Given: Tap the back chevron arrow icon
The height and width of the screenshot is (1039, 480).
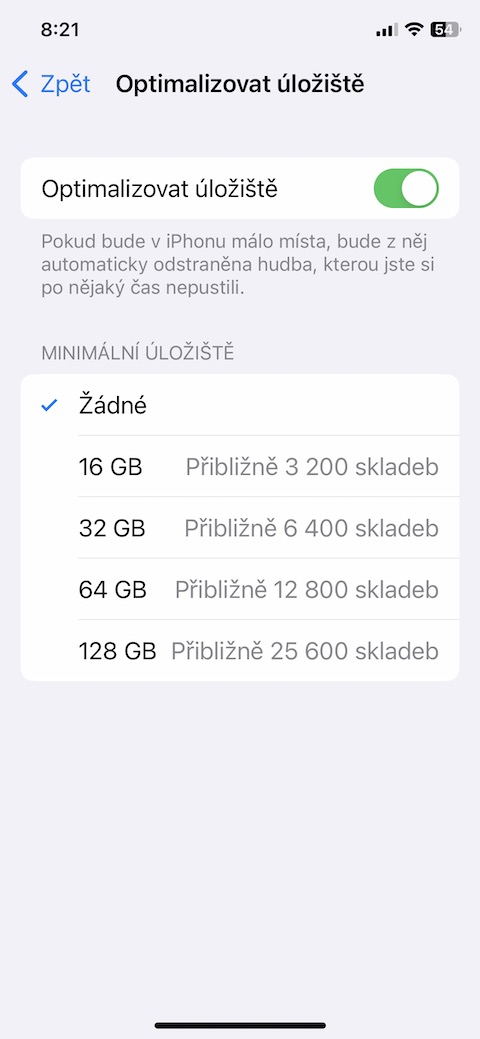Looking at the screenshot, I should (x=20, y=85).
